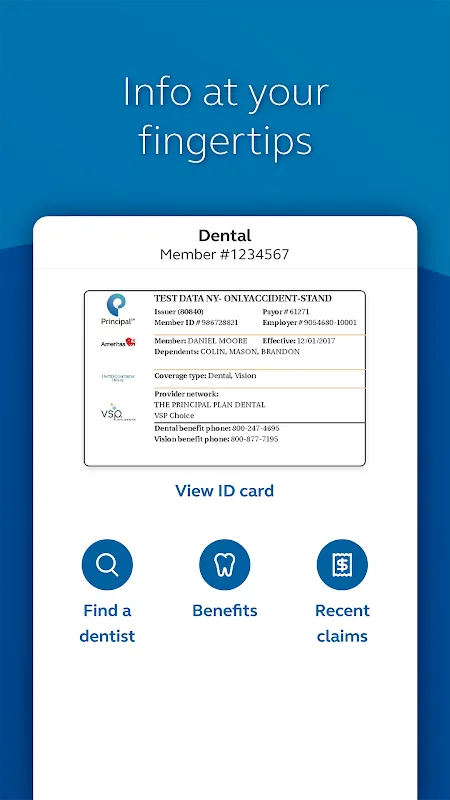Click the Dental benefit phone number
The width and height of the screenshot is (450, 800).
(x=256, y=428)
